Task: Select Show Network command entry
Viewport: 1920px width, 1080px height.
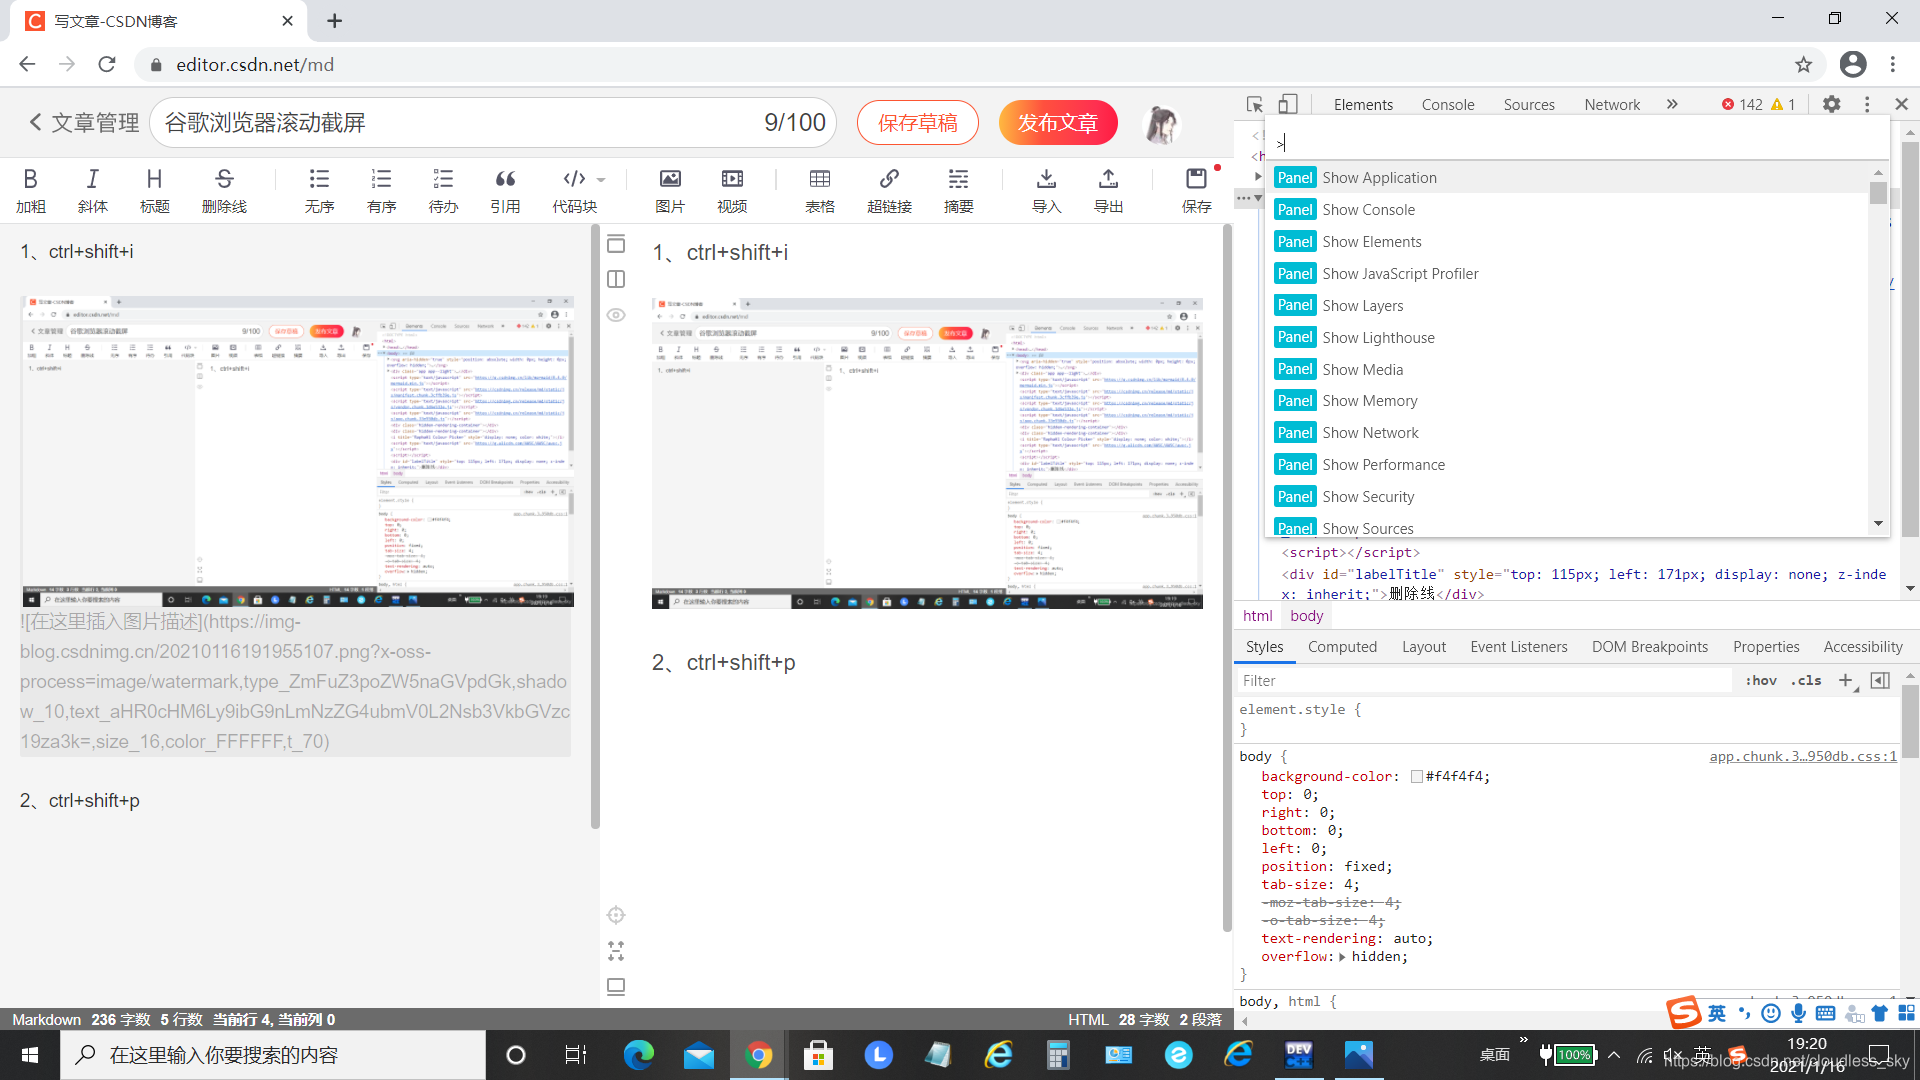Action: point(1370,433)
